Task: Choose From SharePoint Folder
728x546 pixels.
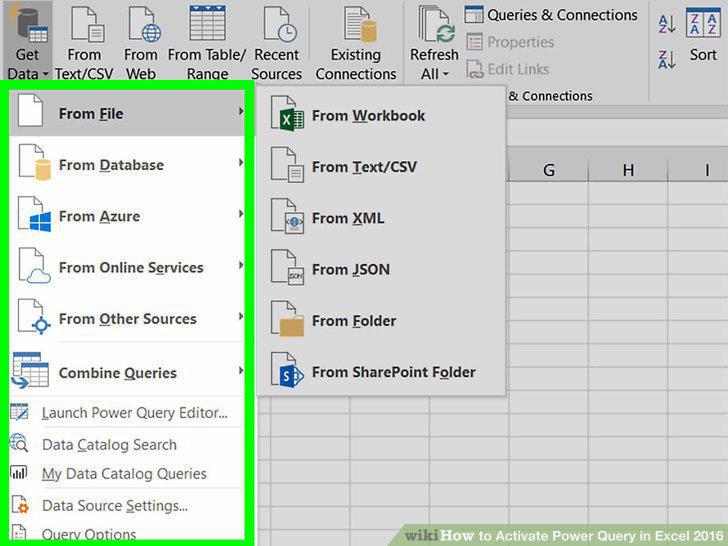Action: [381, 372]
